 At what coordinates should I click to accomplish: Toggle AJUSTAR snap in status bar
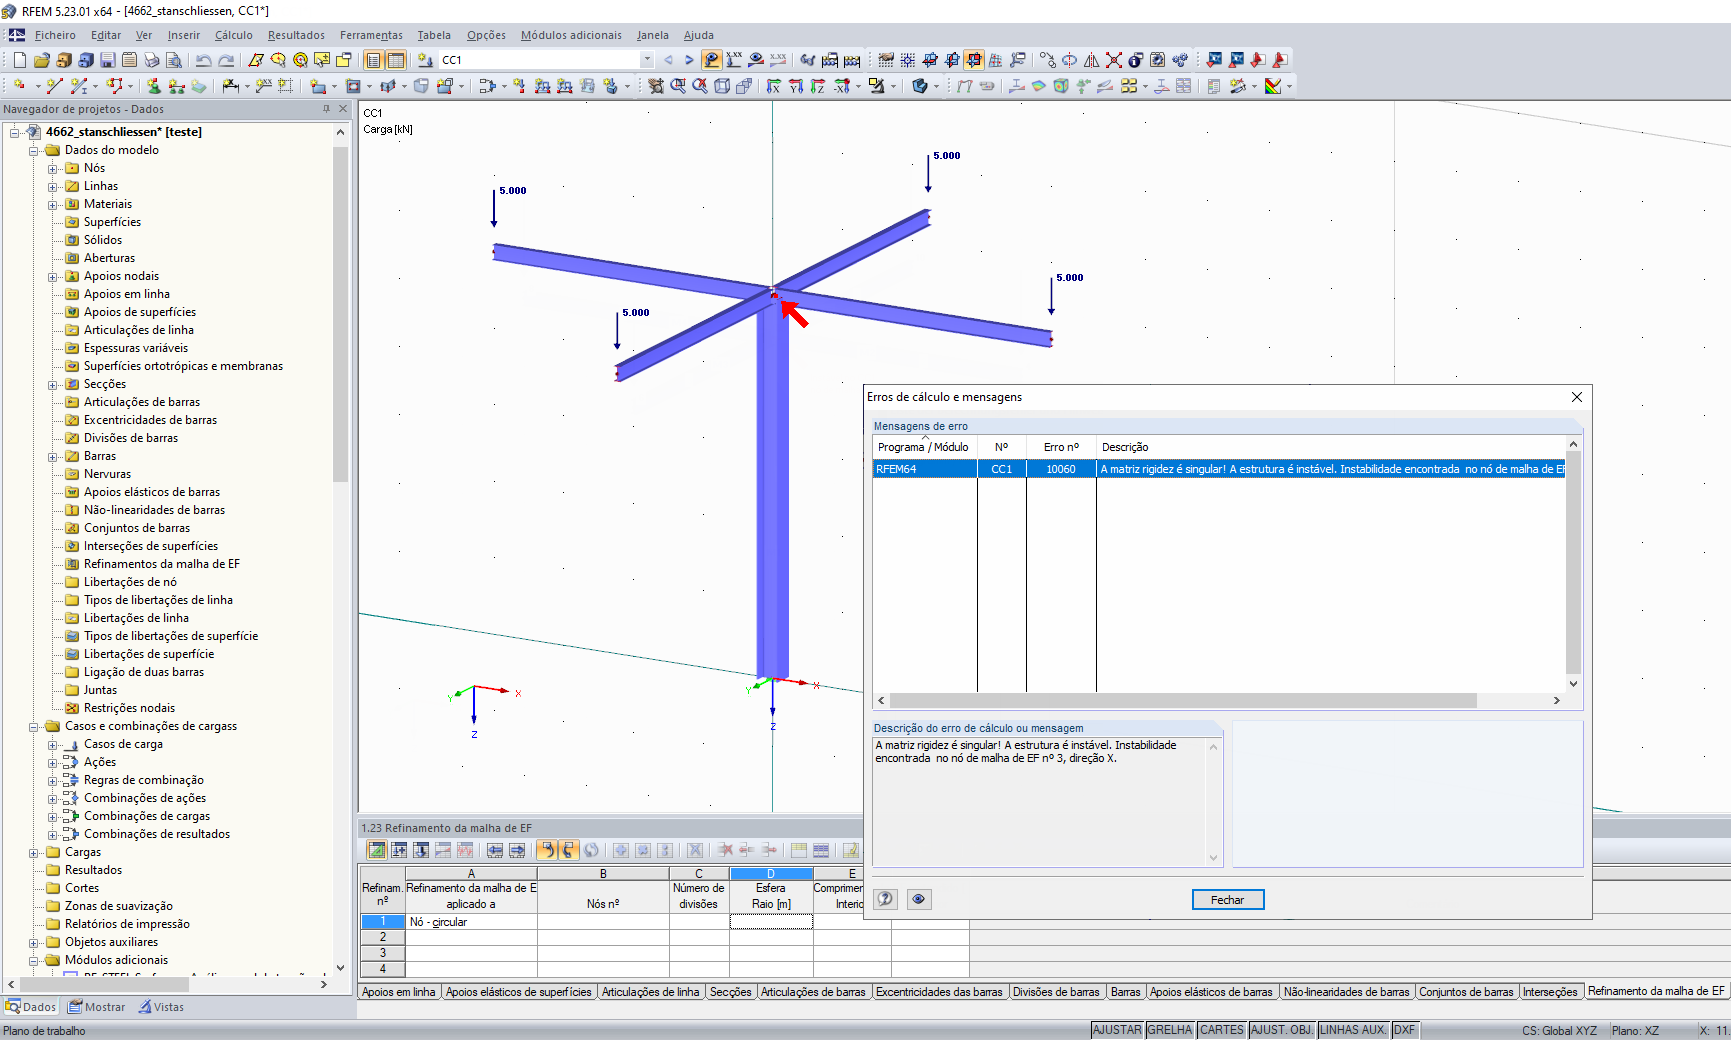pyautogui.click(x=1117, y=1030)
